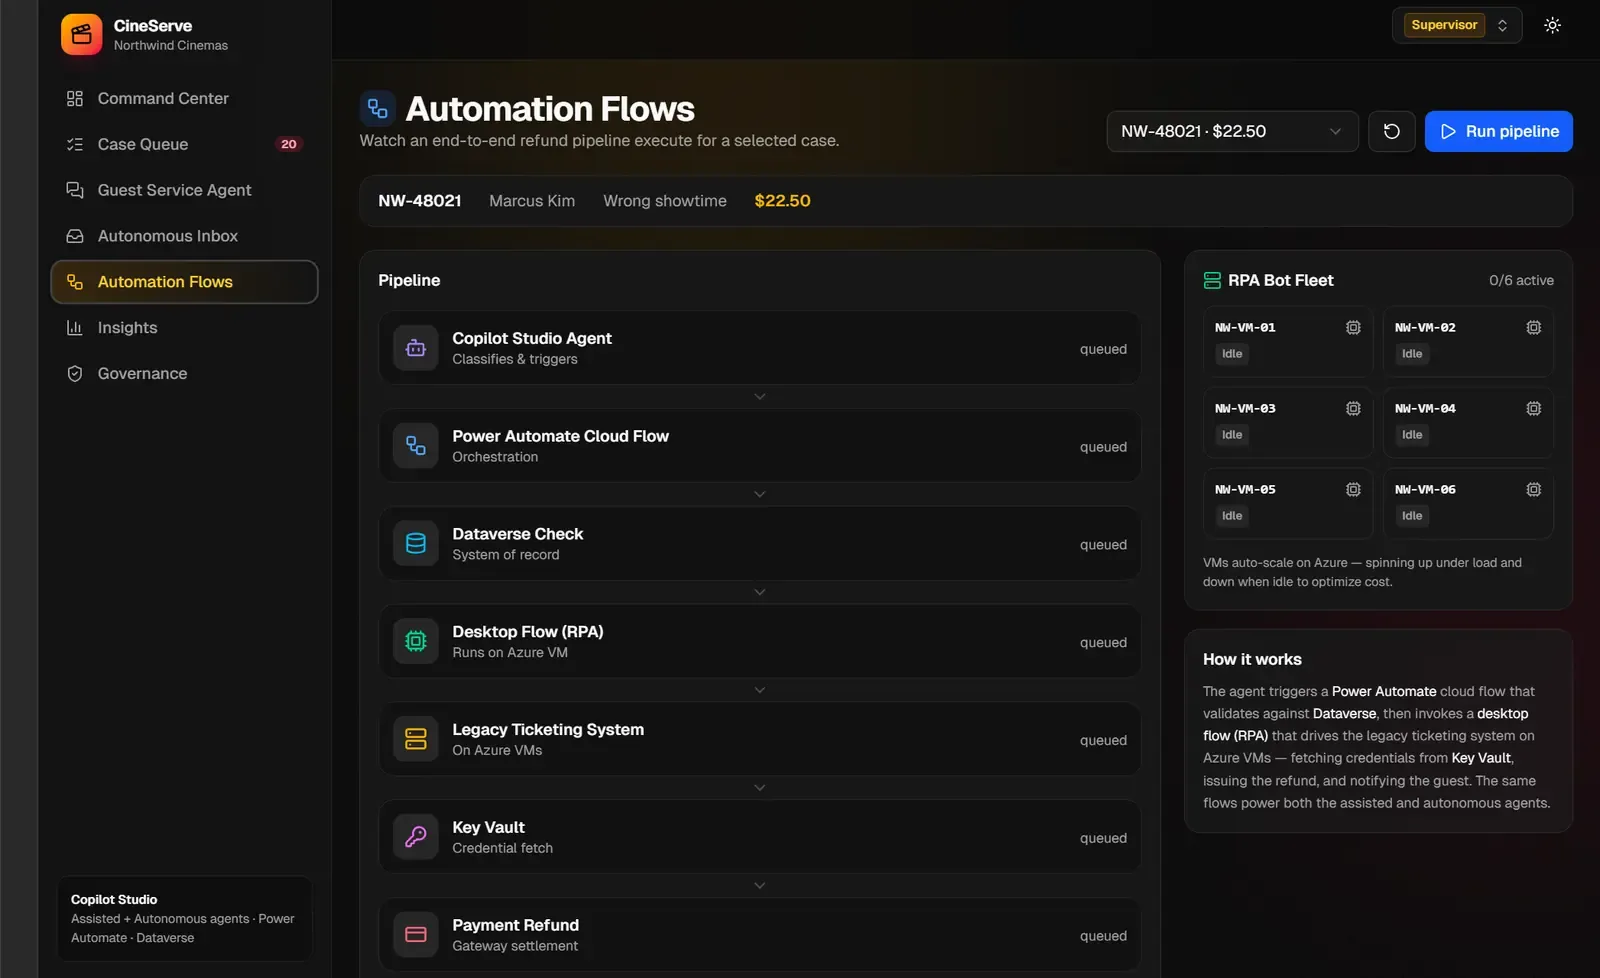Screen dimensions: 1600x978
Task: Click the Payment Refund queued status
Action: click(x=1103, y=936)
